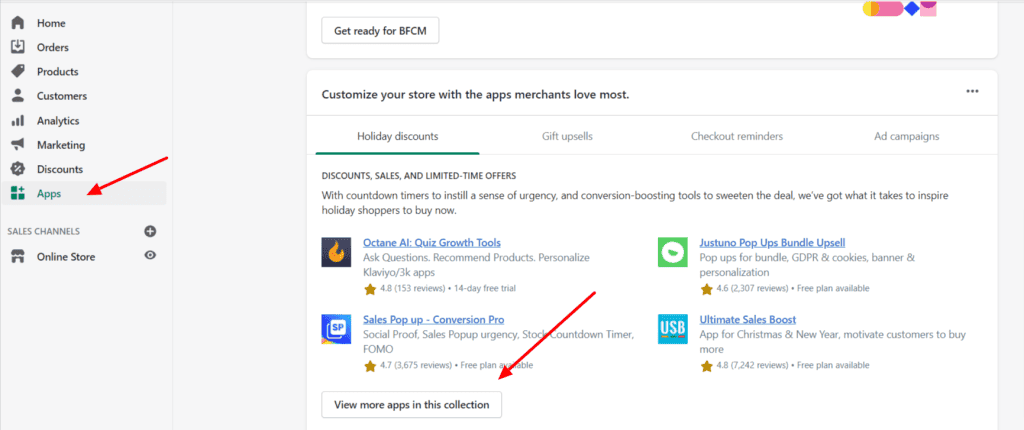Click the 4.8 (7,242 reviews) rating text
The image size is (1024, 430).
click(752, 365)
